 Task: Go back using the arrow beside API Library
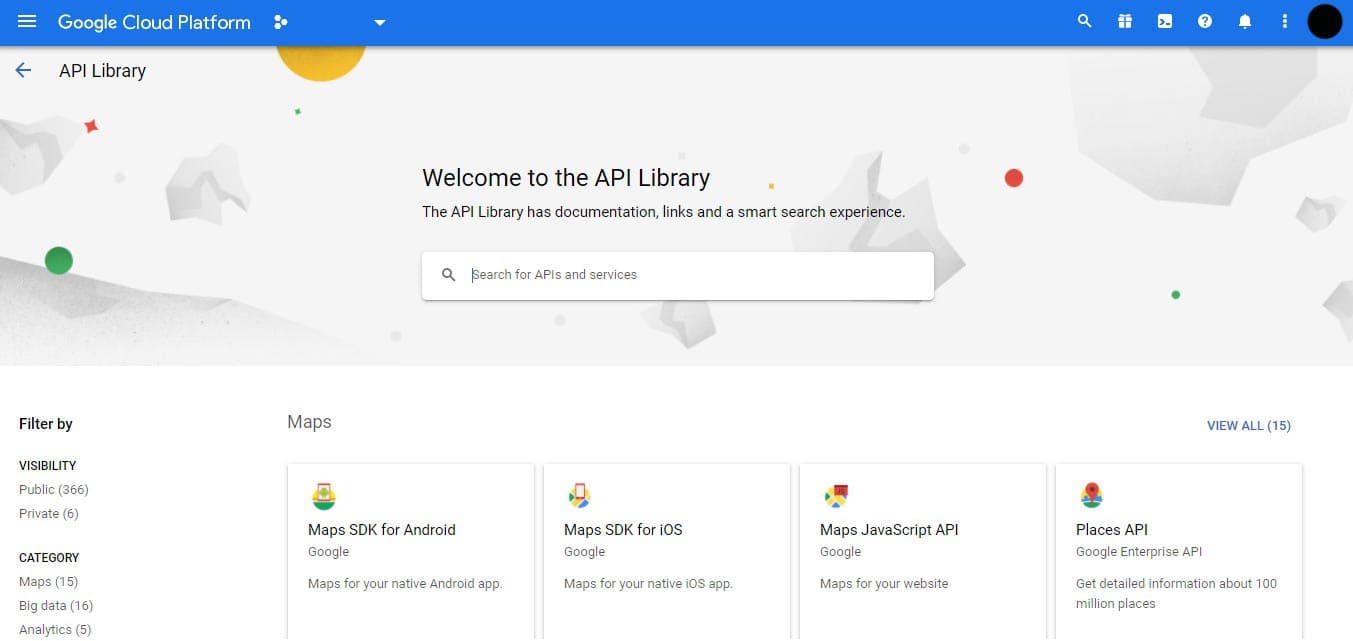(x=22, y=69)
